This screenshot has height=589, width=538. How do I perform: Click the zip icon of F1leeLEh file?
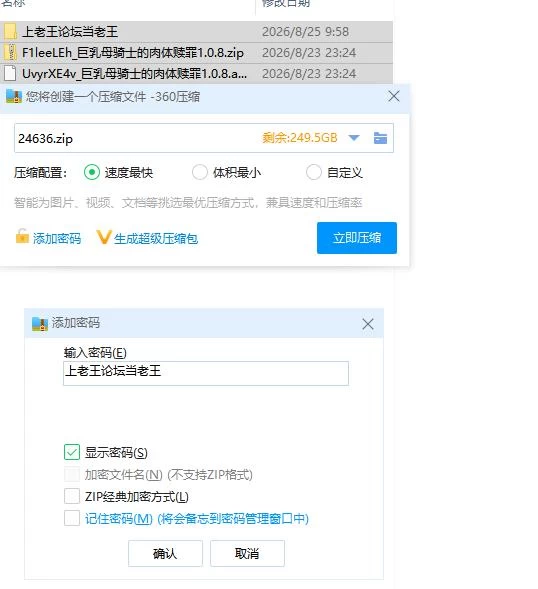click(x=11, y=53)
